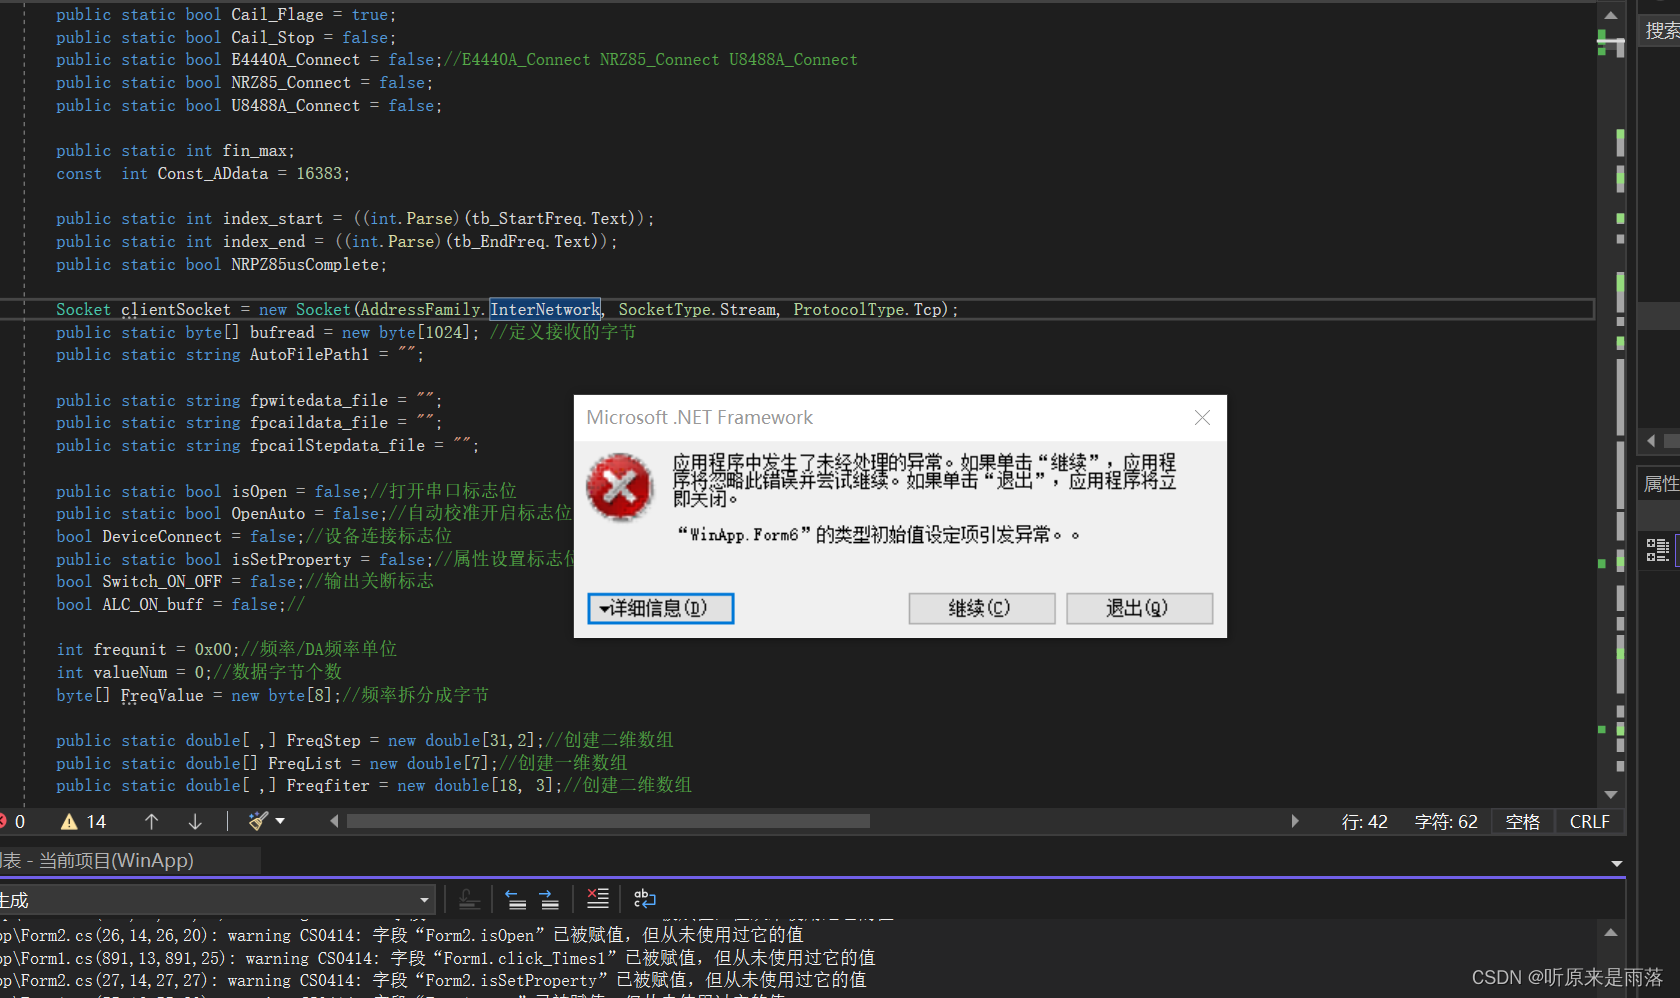Image resolution: width=1680 pixels, height=998 pixels.
Task: Go to next issue with down arrow
Action: tap(195, 821)
